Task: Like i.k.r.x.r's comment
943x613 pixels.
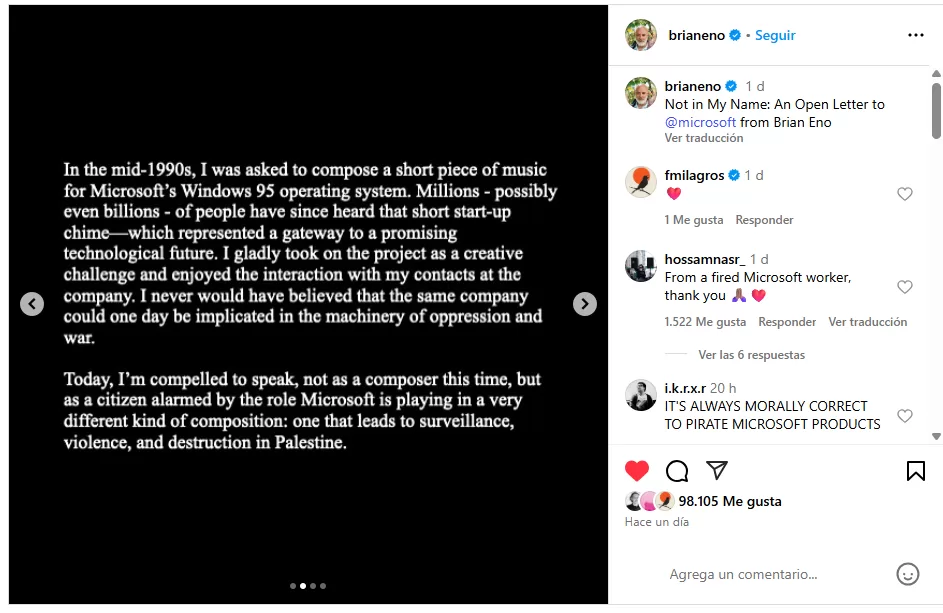Action: (904, 415)
